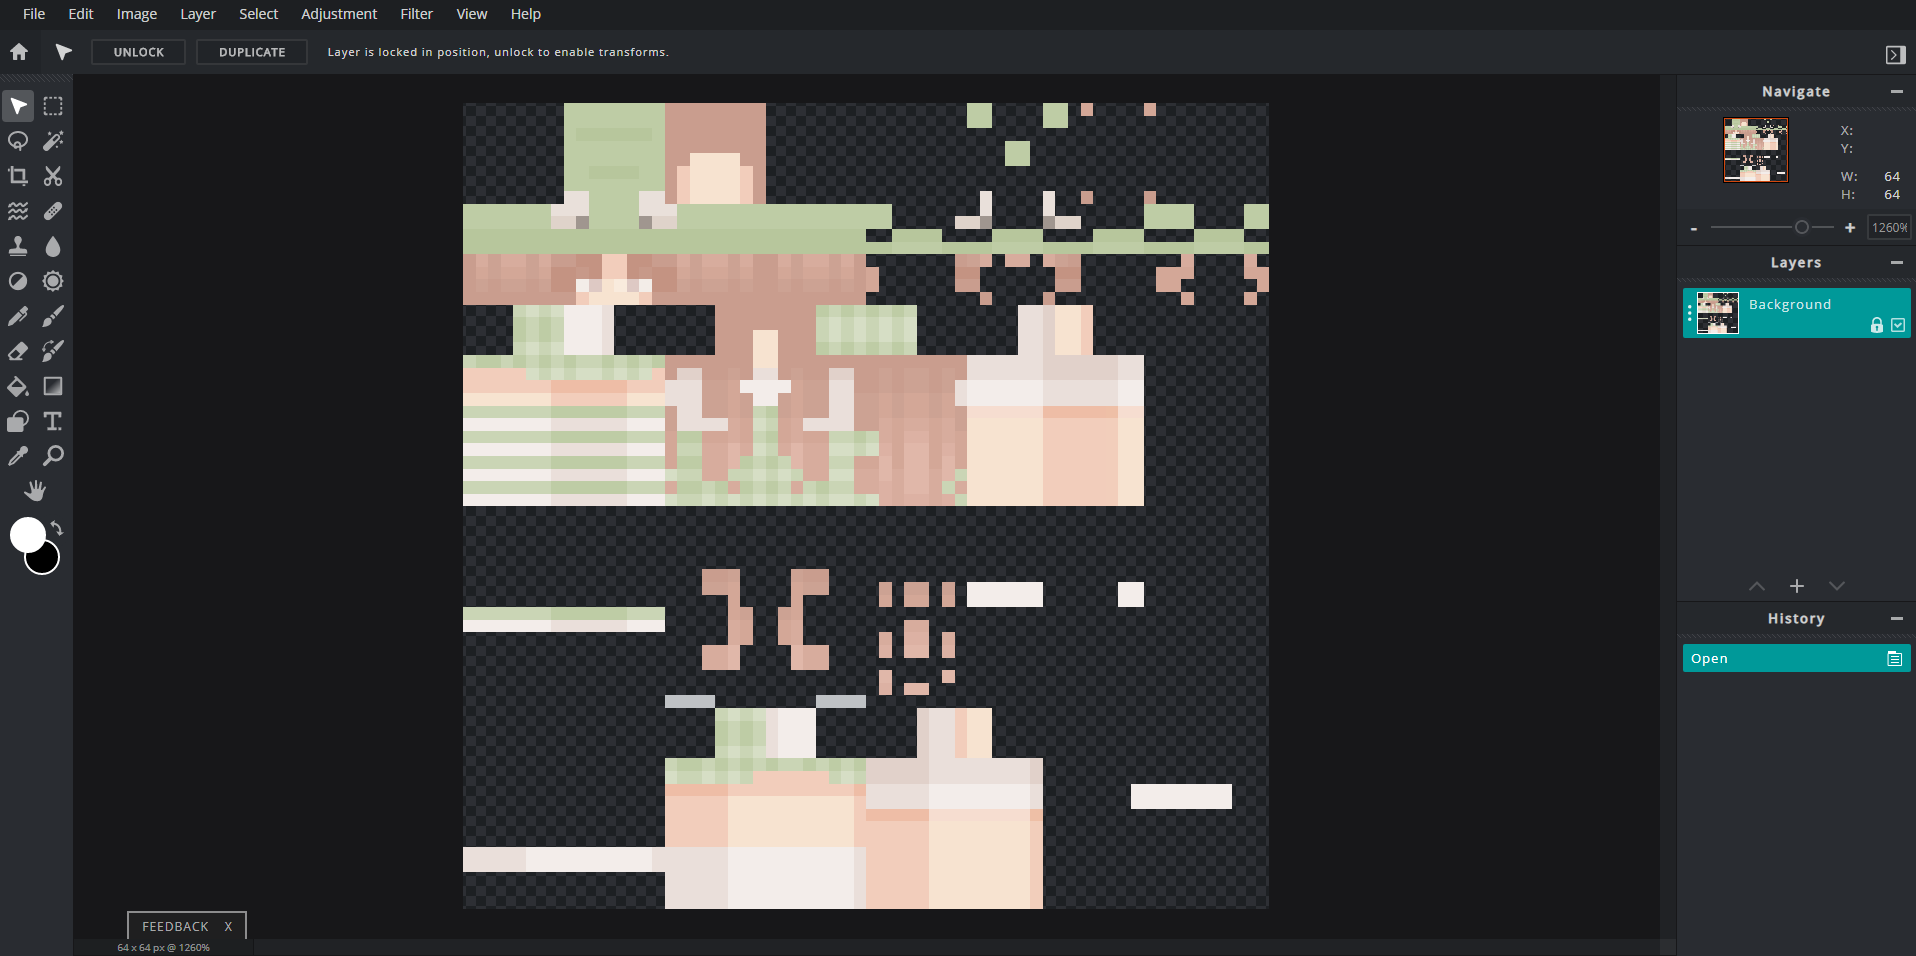Select the Crop tool
The height and width of the screenshot is (956, 1916).
[17, 176]
